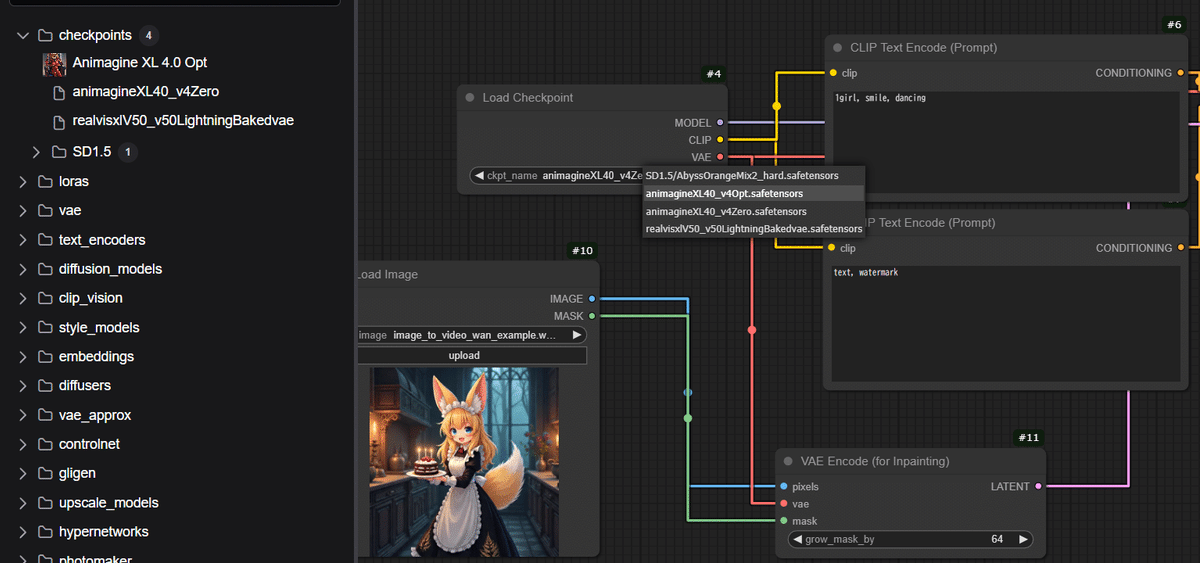
Task: Click the upload button in Load Image
Action: [x=471, y=355]
